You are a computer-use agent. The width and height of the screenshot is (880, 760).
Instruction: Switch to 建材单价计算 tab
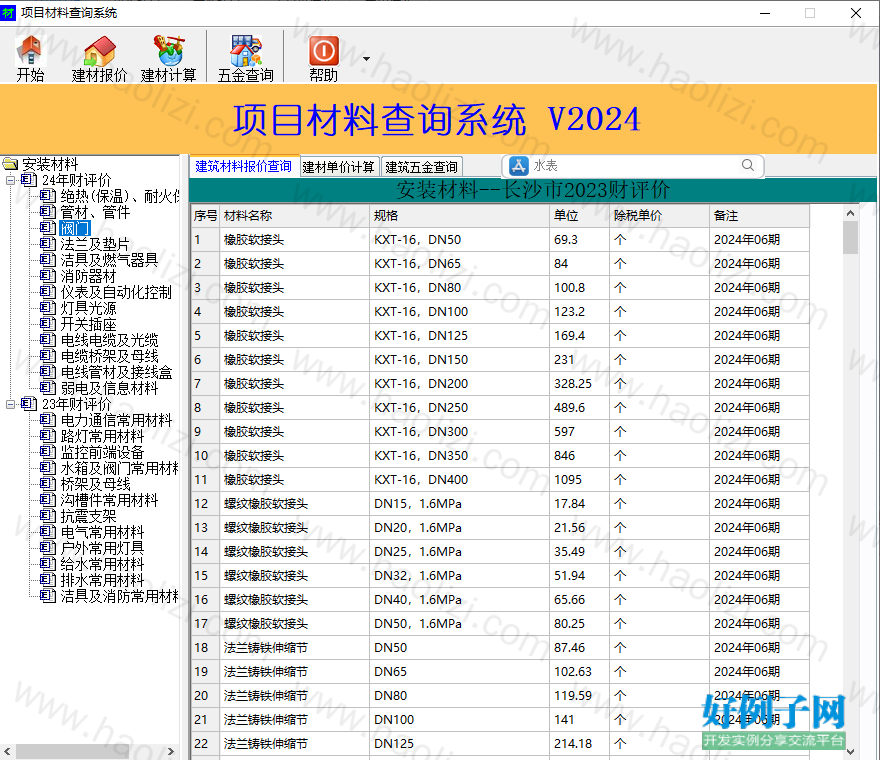pos(338,167)
